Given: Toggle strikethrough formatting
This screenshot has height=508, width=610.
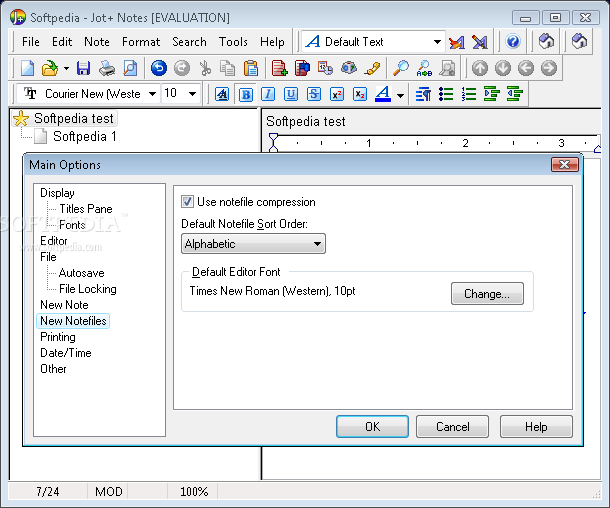Looking at the screenshot, I should pos(314,95).
